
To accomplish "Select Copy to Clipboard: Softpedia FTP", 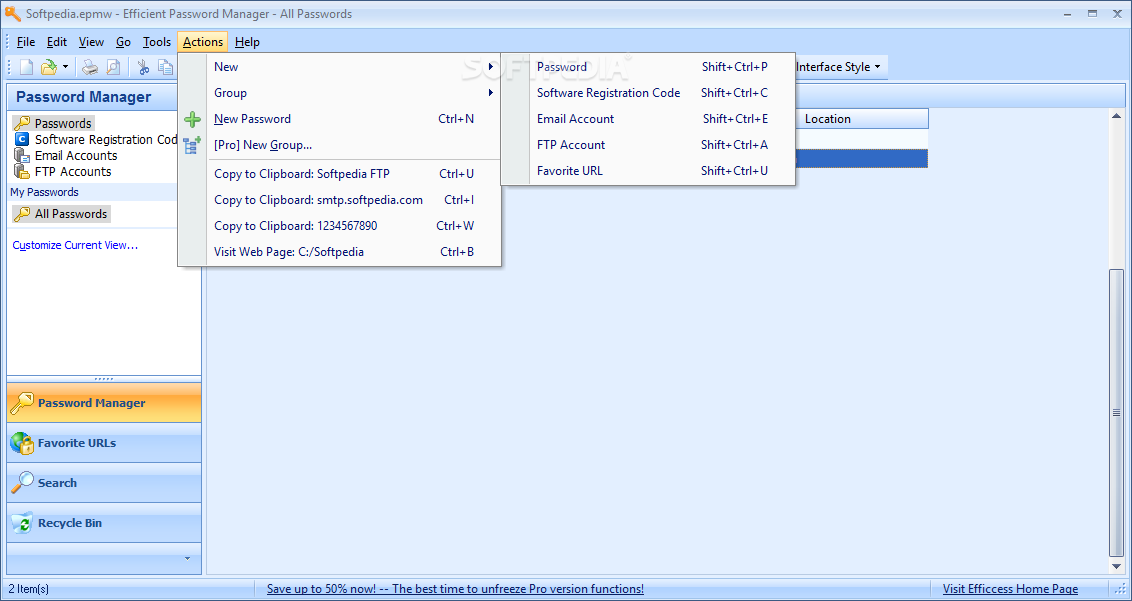I will pos(339,173).
